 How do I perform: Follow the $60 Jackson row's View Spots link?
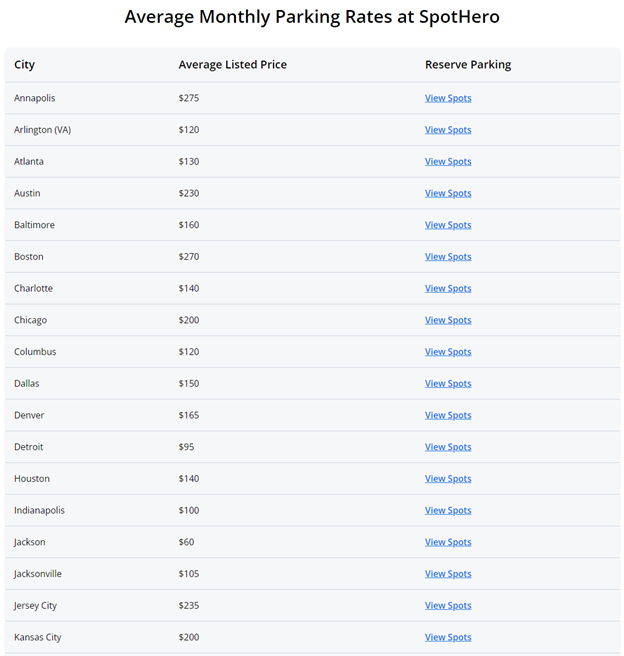point(448,542)
